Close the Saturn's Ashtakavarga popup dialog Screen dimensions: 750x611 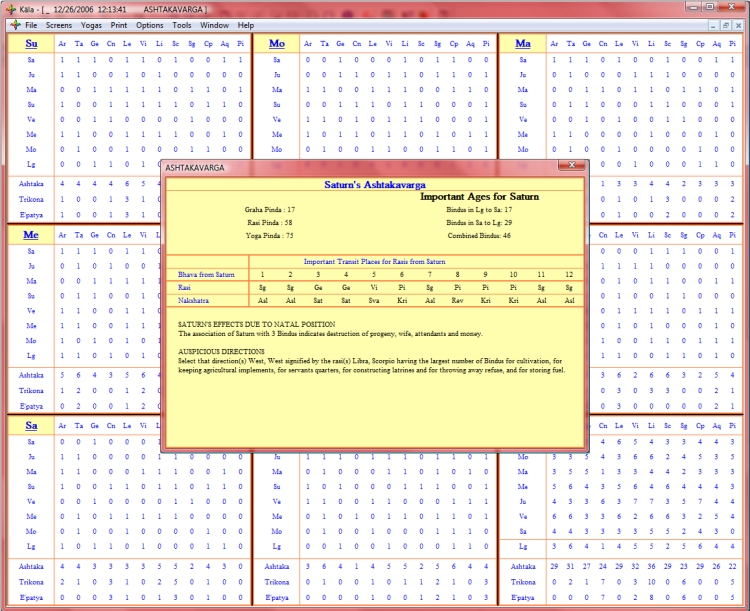point(572,165)
